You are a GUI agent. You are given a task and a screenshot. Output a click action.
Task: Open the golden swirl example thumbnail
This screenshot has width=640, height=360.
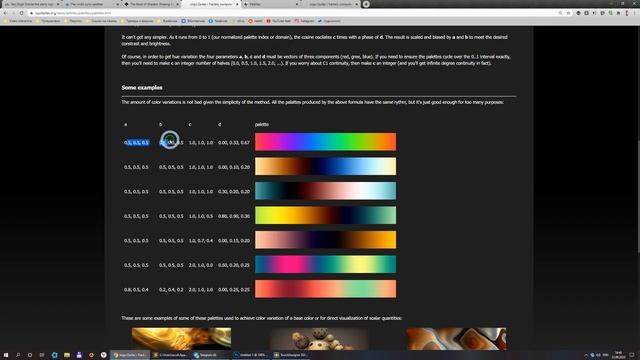click(x=181, y=338)
